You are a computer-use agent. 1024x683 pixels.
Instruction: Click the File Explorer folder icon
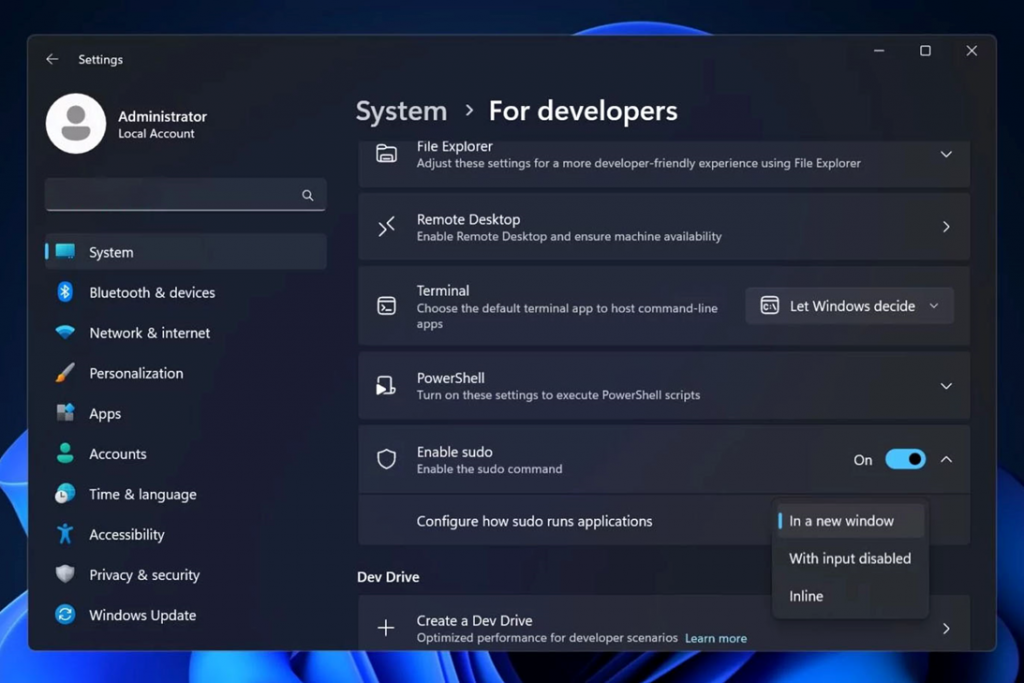[x=387, y=153]
